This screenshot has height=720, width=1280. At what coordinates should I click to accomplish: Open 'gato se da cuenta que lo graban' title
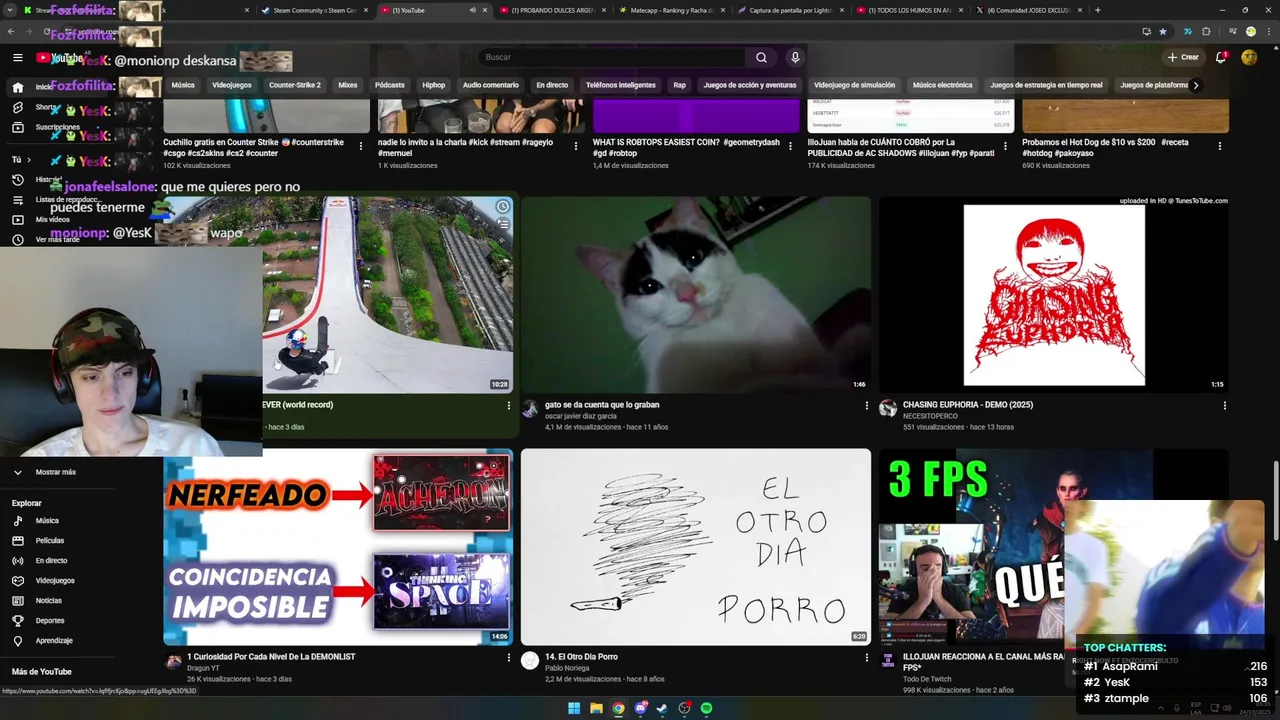point(602,405)
